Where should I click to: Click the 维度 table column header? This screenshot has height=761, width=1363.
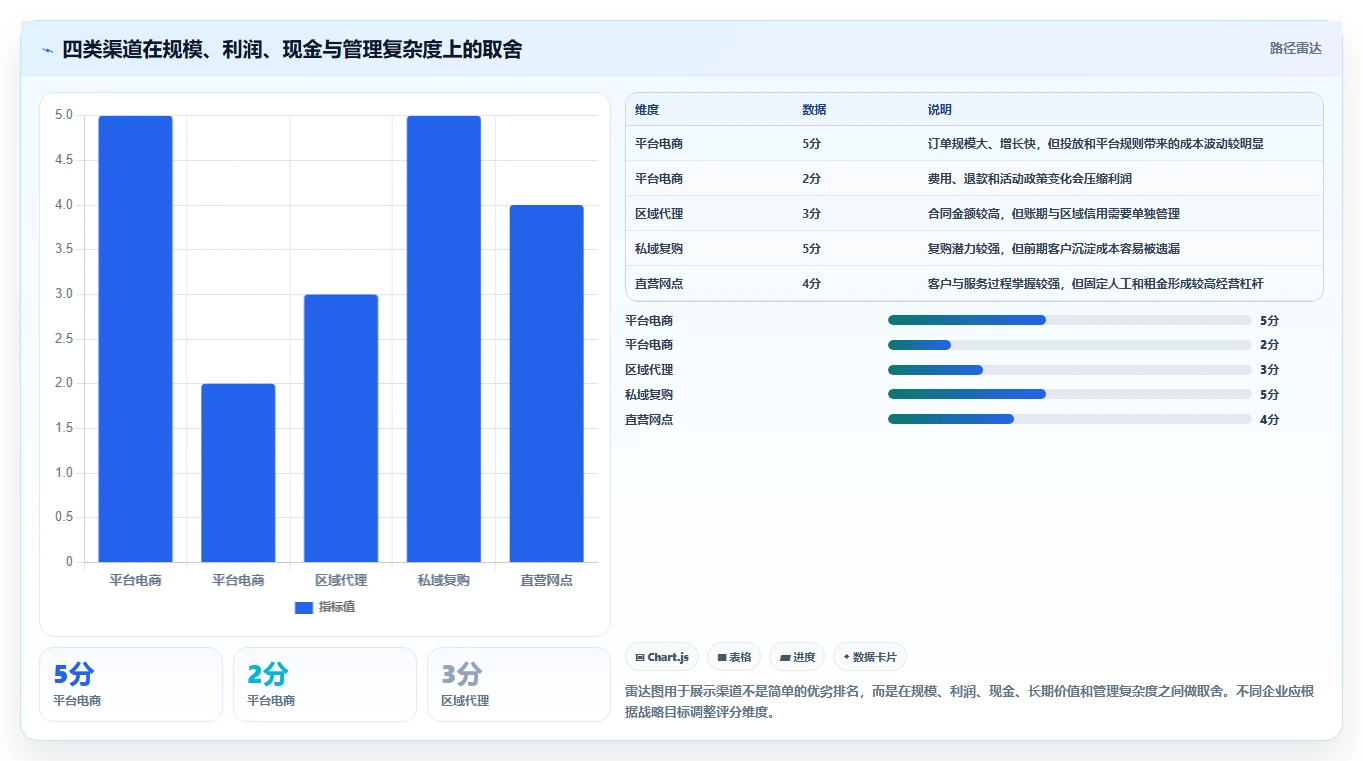click(x=647, y=110)
